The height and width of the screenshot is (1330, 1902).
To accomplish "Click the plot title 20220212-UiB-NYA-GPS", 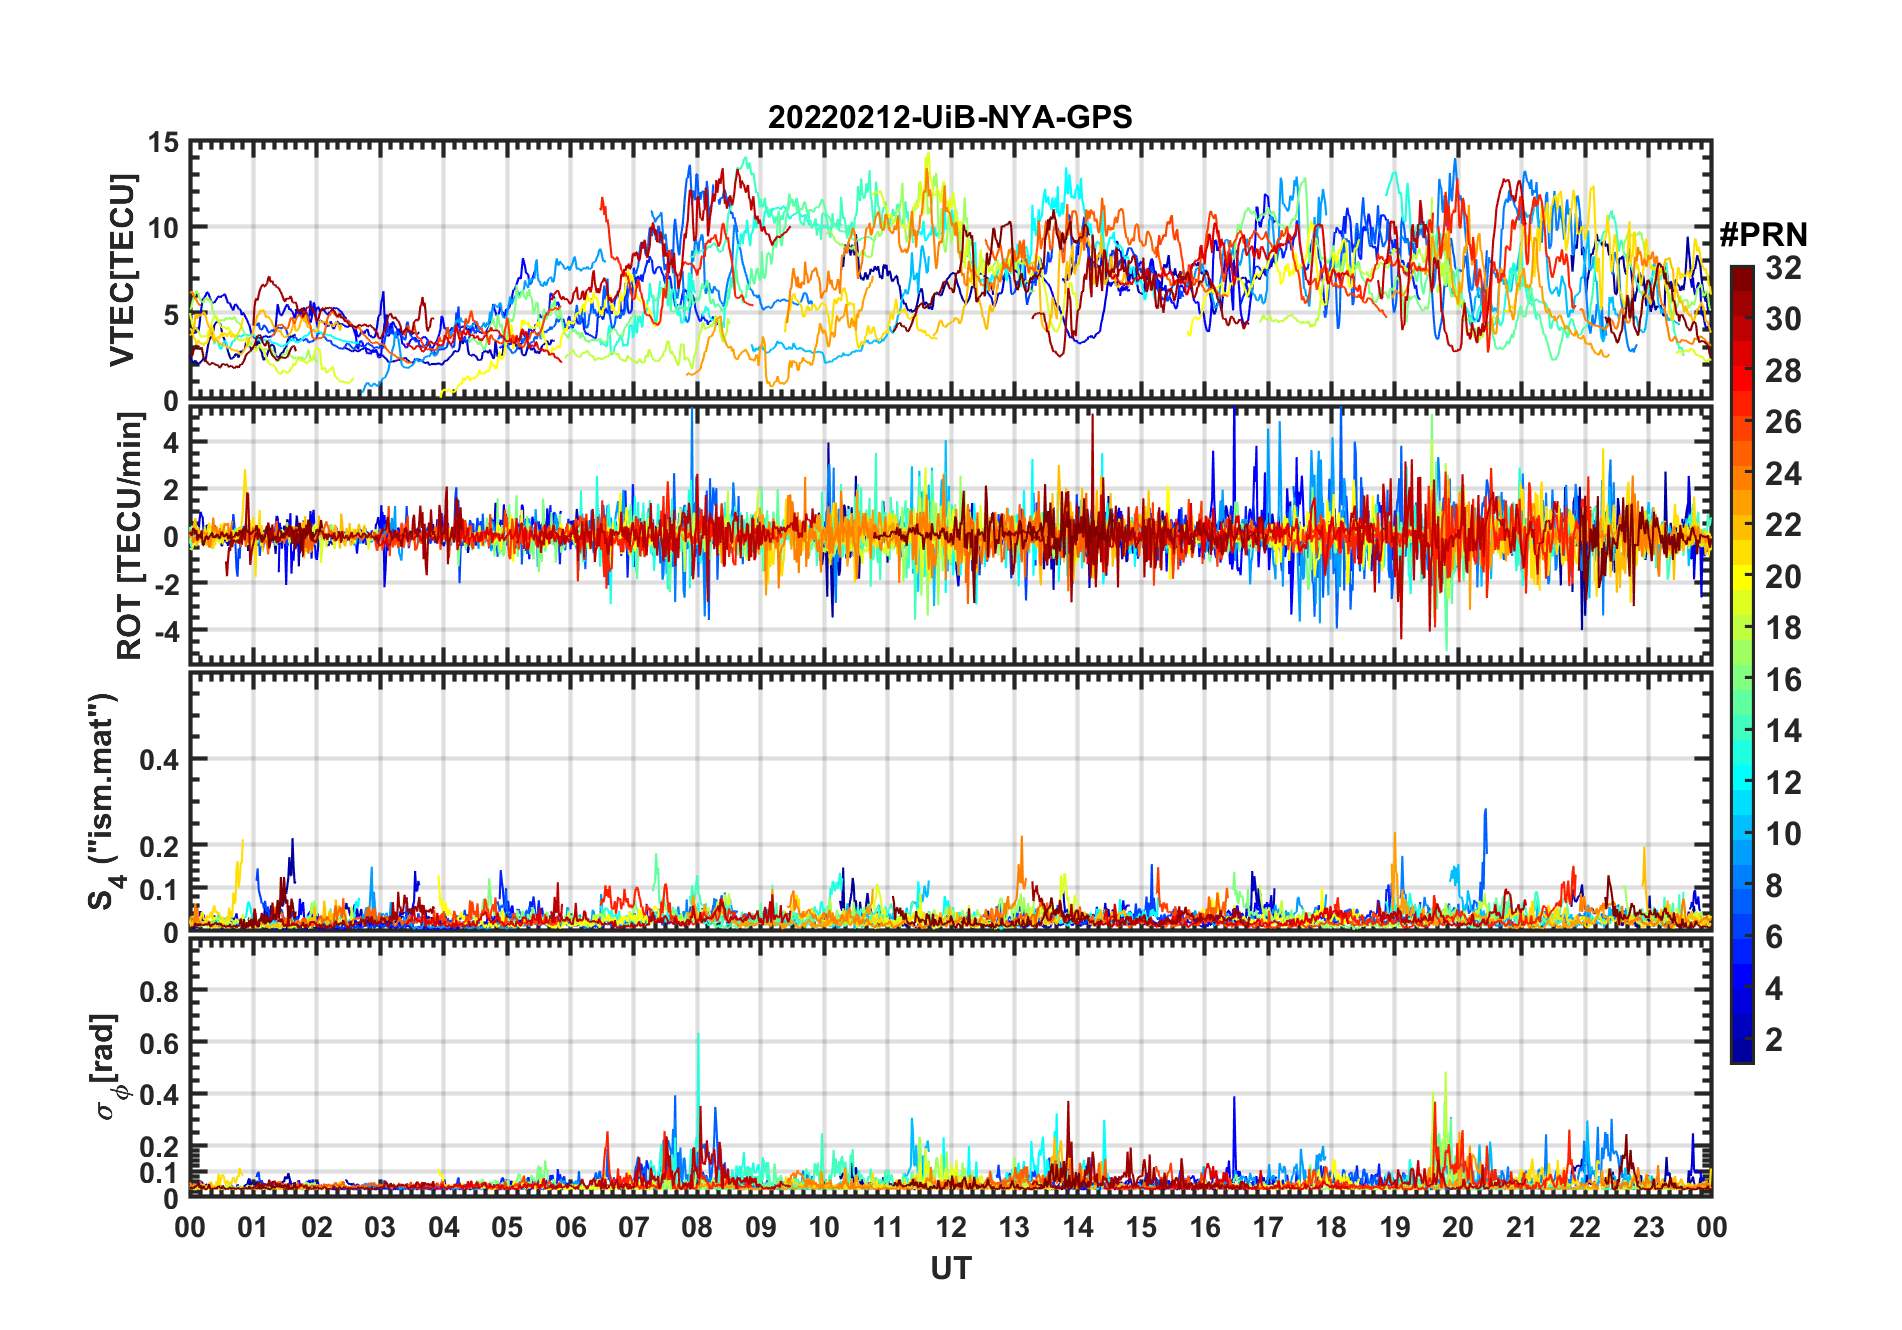I will click(x=950, y=117).
